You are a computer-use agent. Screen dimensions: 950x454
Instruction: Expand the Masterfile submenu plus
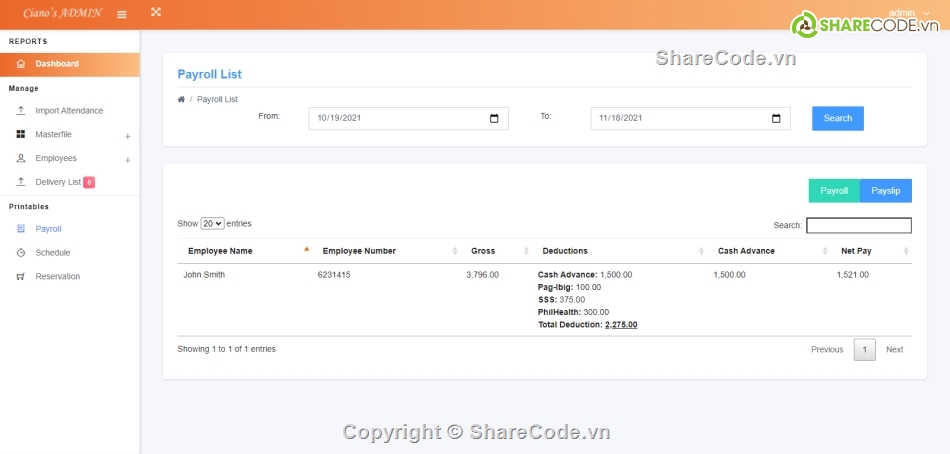pyautogui.click(x=127, y=136)
